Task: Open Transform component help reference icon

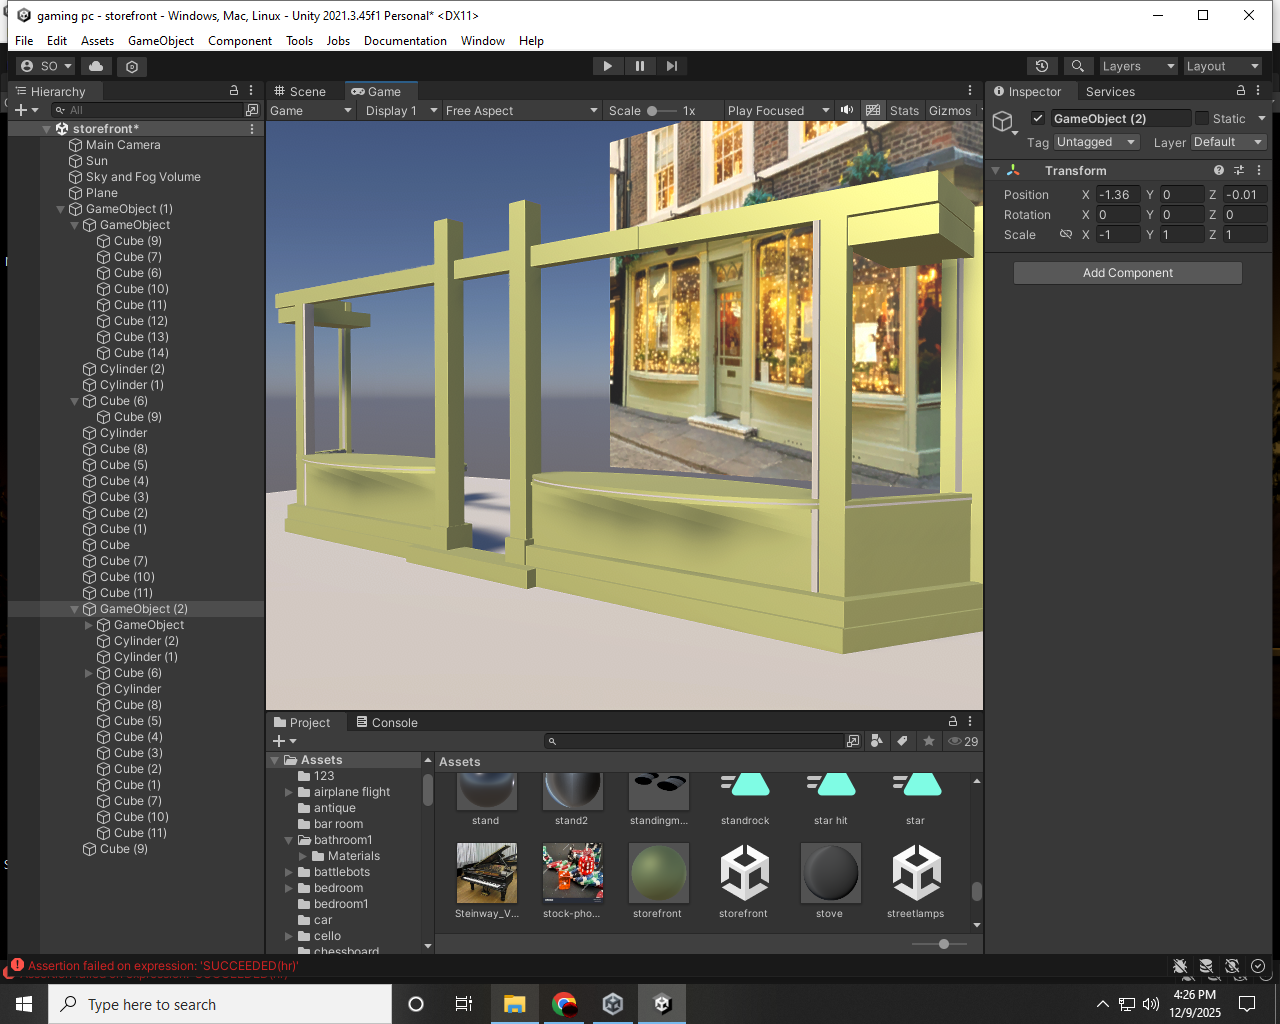Action: point(1219,170)
